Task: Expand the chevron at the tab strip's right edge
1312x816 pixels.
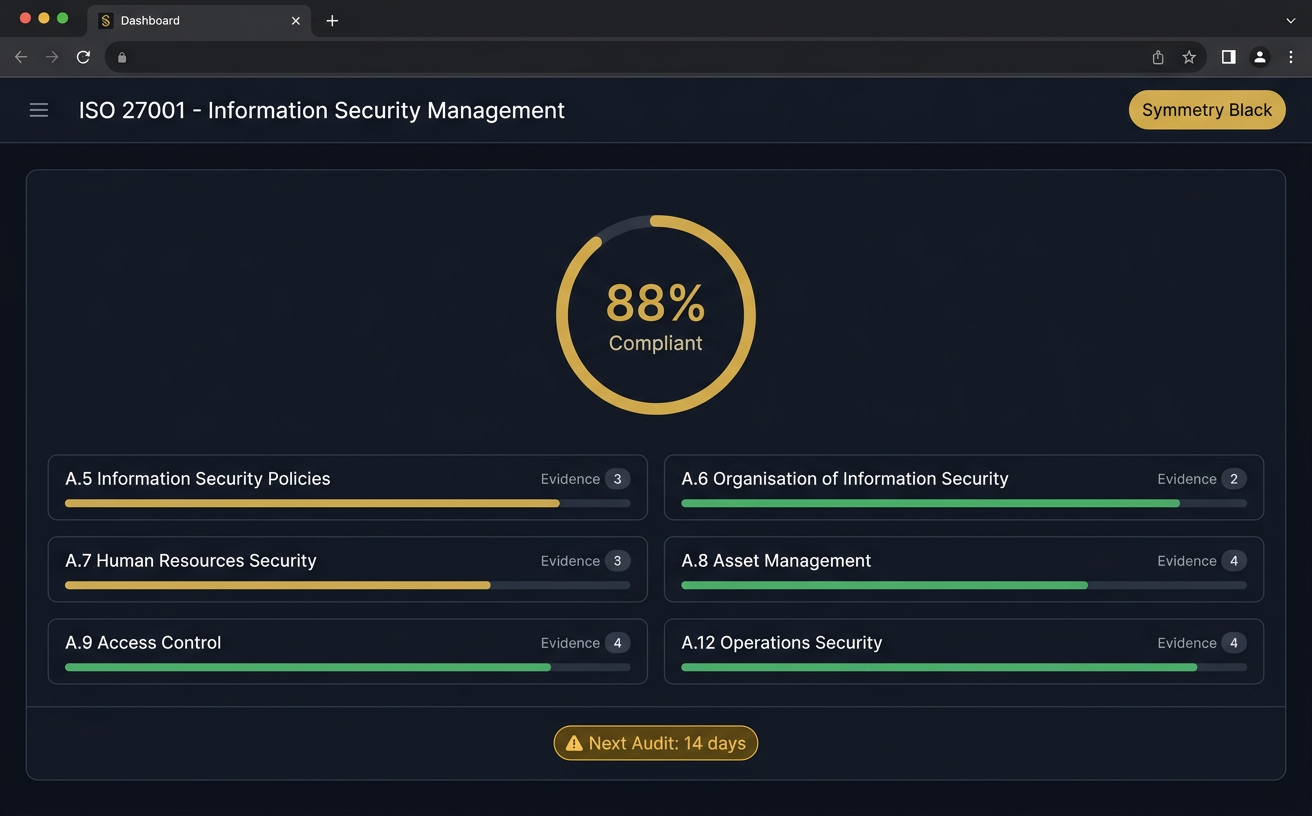Action: [1290, 20]
